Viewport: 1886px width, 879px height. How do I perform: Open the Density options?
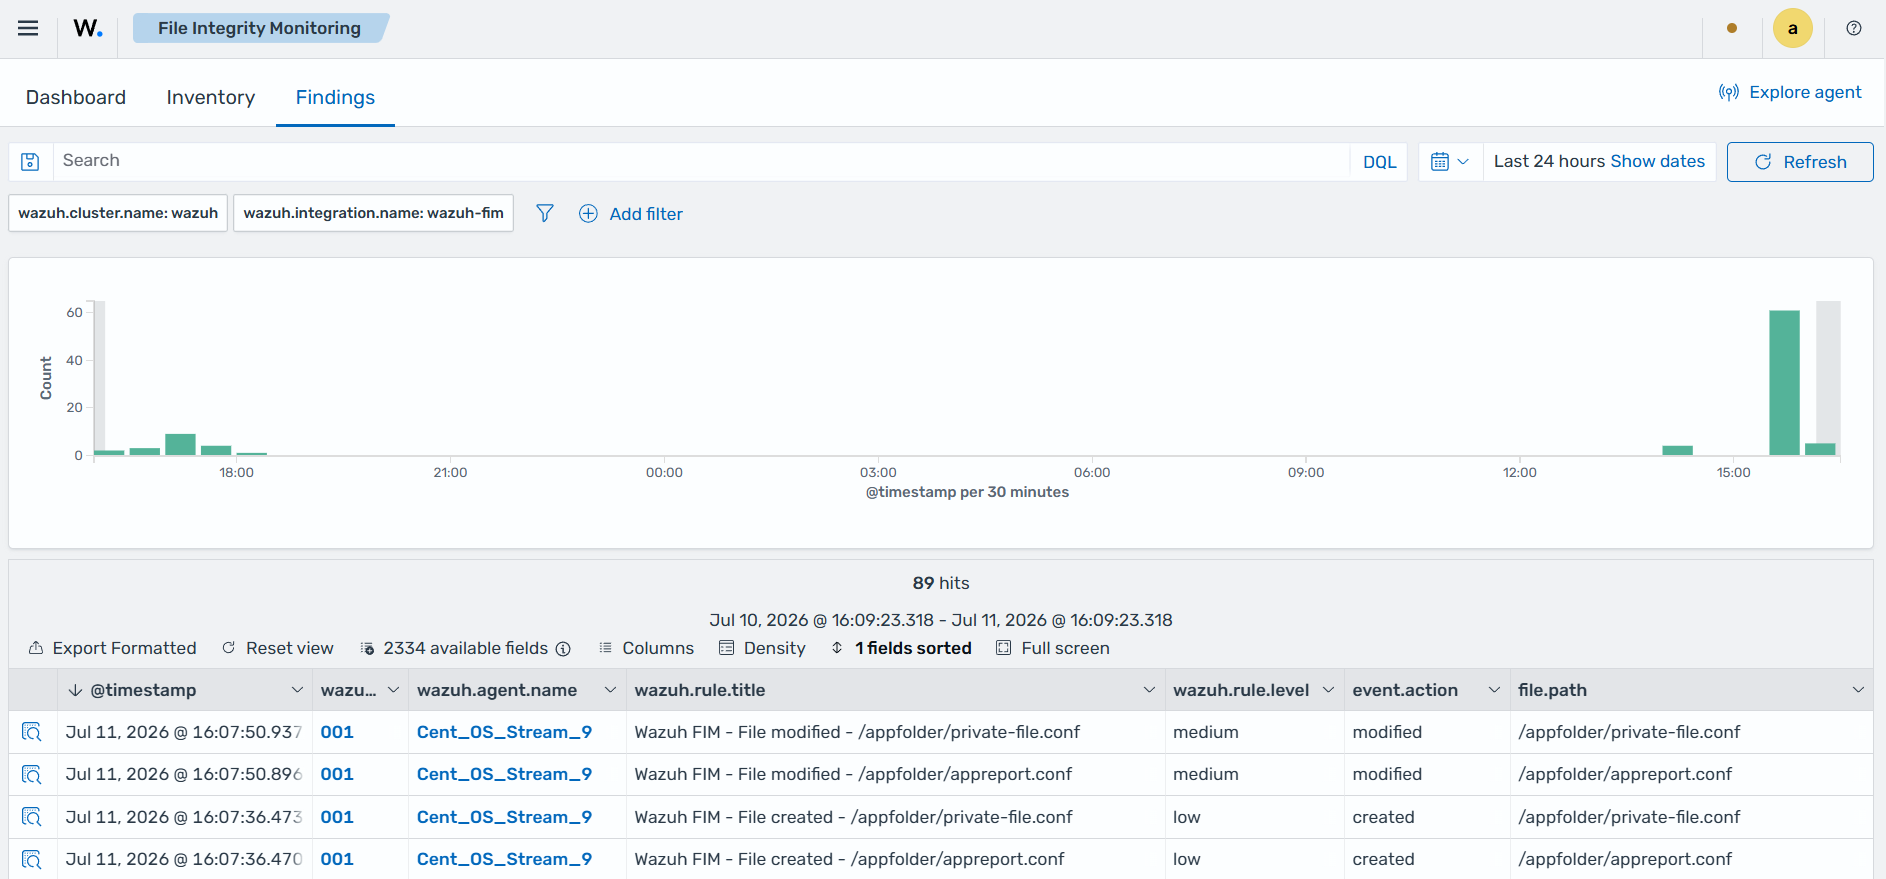point(762,648)
